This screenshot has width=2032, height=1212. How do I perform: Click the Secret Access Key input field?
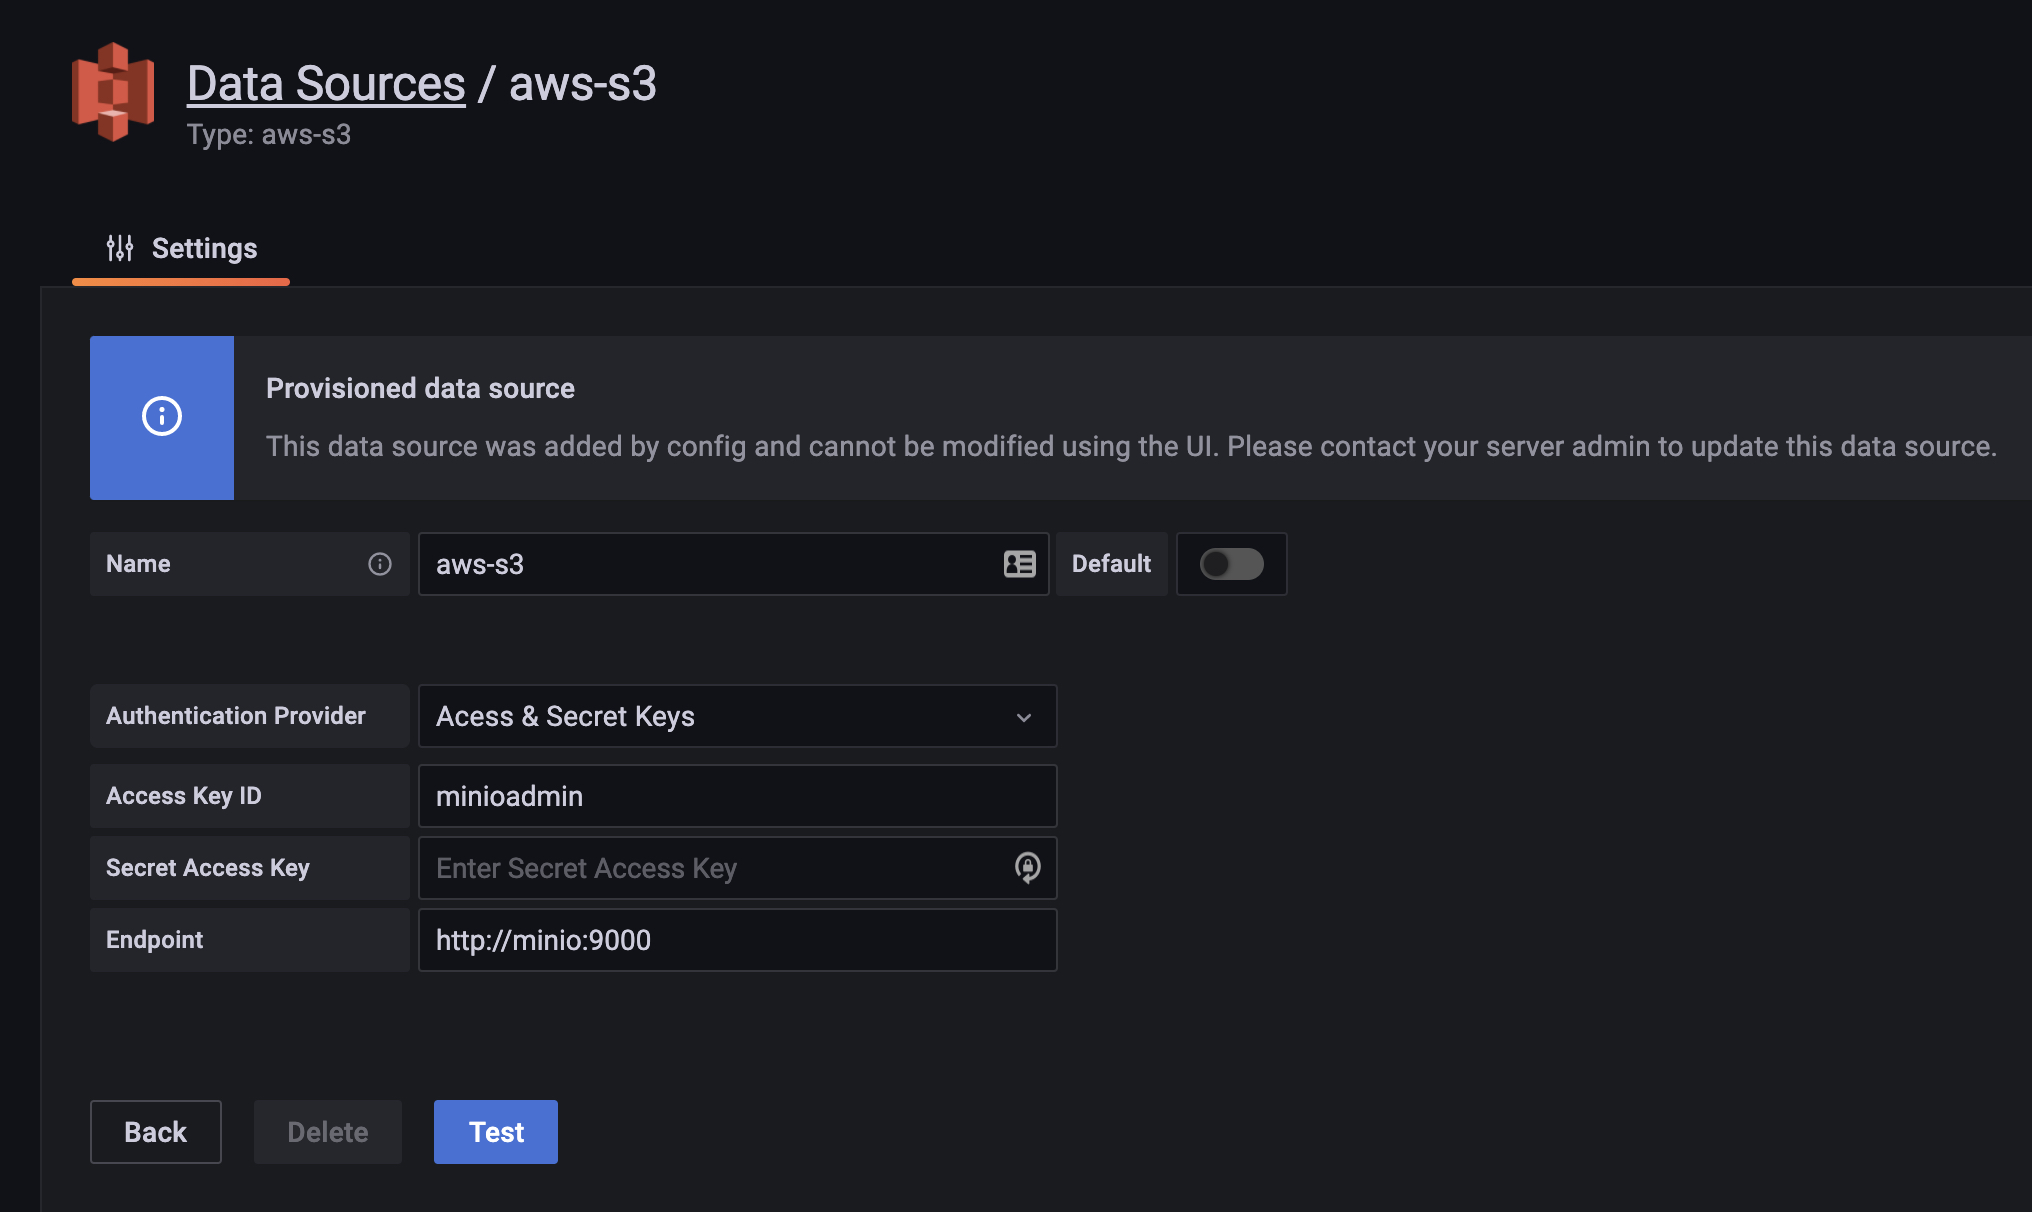tap(737, 868)
